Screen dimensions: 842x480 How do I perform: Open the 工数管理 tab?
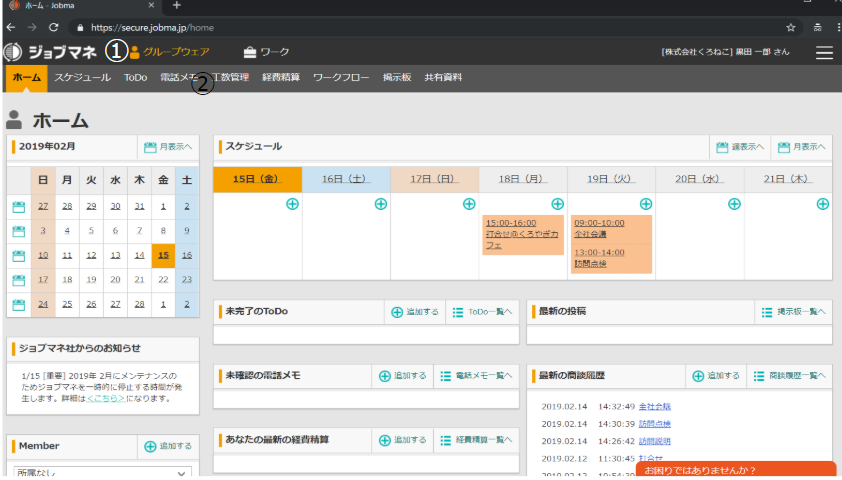coord(230,78)
